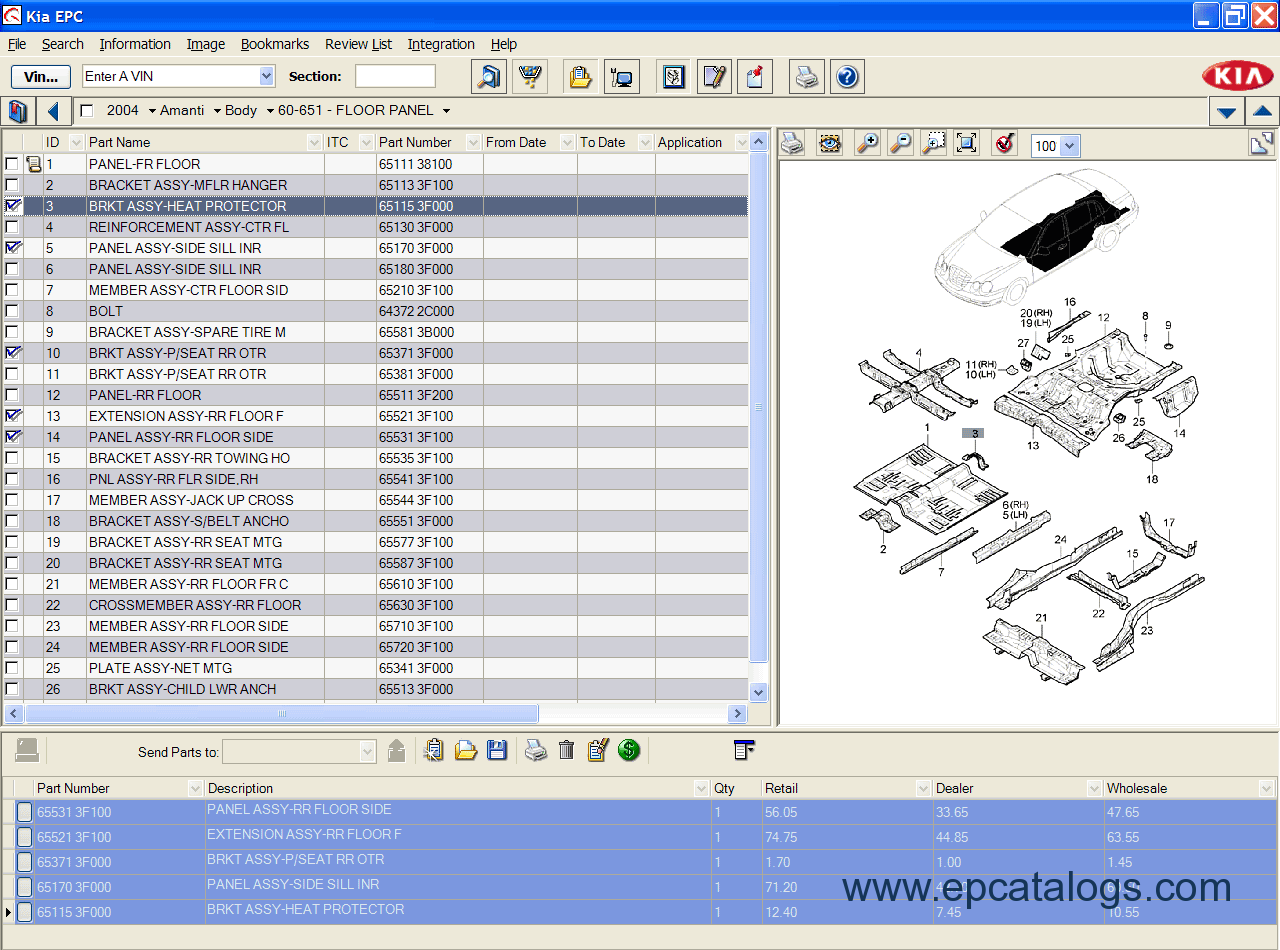Click the Vin... button
The height and width of the screenshot is (950, 1280).
point(41,77)
